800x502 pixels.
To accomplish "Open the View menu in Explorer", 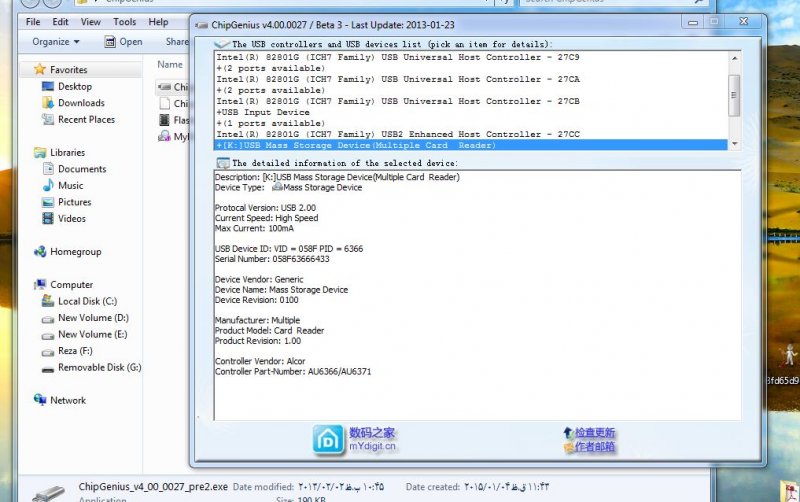I will 90,22.
